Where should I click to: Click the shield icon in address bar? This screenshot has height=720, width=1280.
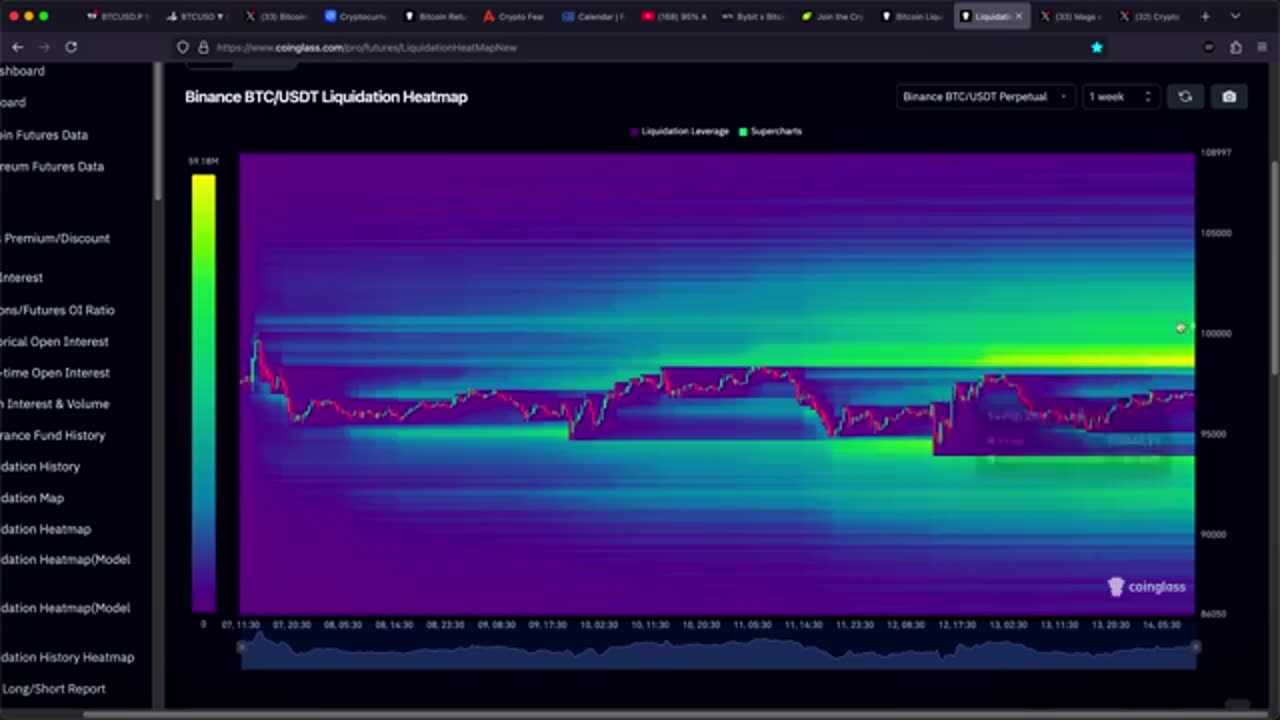(182, 47)
